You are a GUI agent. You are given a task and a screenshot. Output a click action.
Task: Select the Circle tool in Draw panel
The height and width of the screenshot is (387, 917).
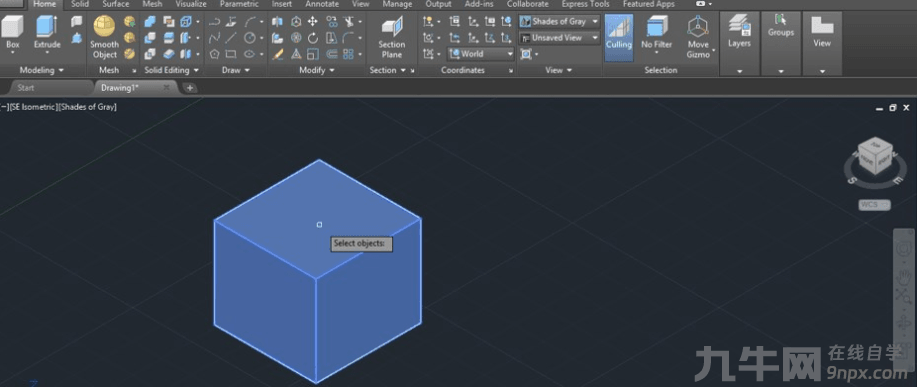(x=250, y=38)
